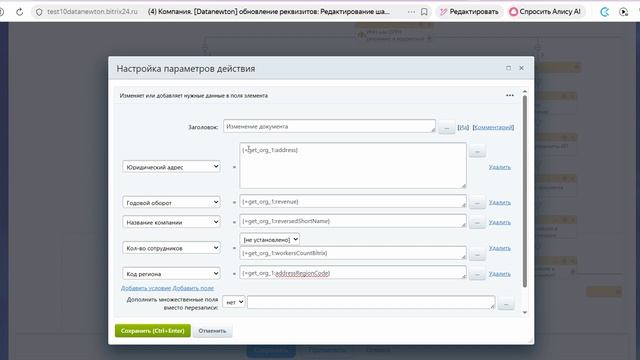
Task: Click the Отменить button
Action: pos(212,331)
